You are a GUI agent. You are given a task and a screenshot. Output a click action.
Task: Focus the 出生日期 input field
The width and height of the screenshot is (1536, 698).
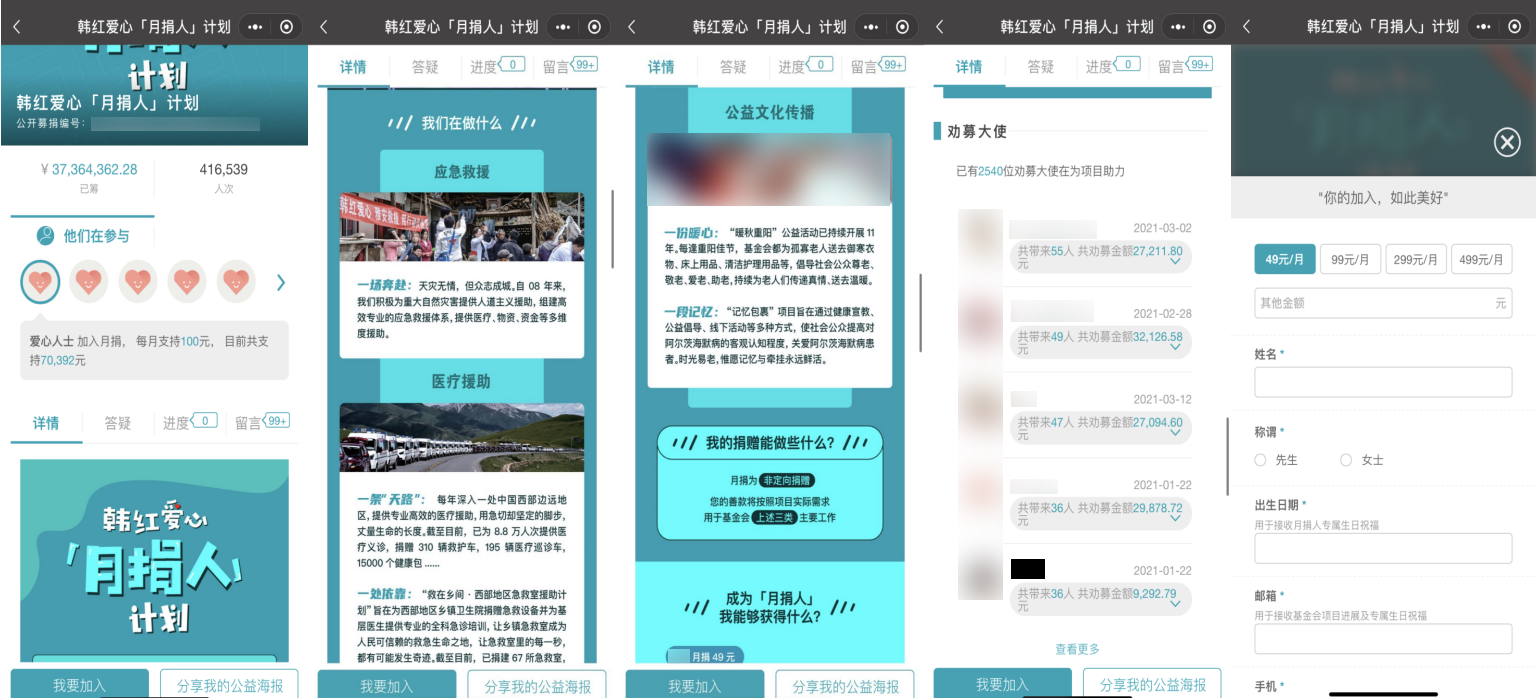coord(1383,548)
